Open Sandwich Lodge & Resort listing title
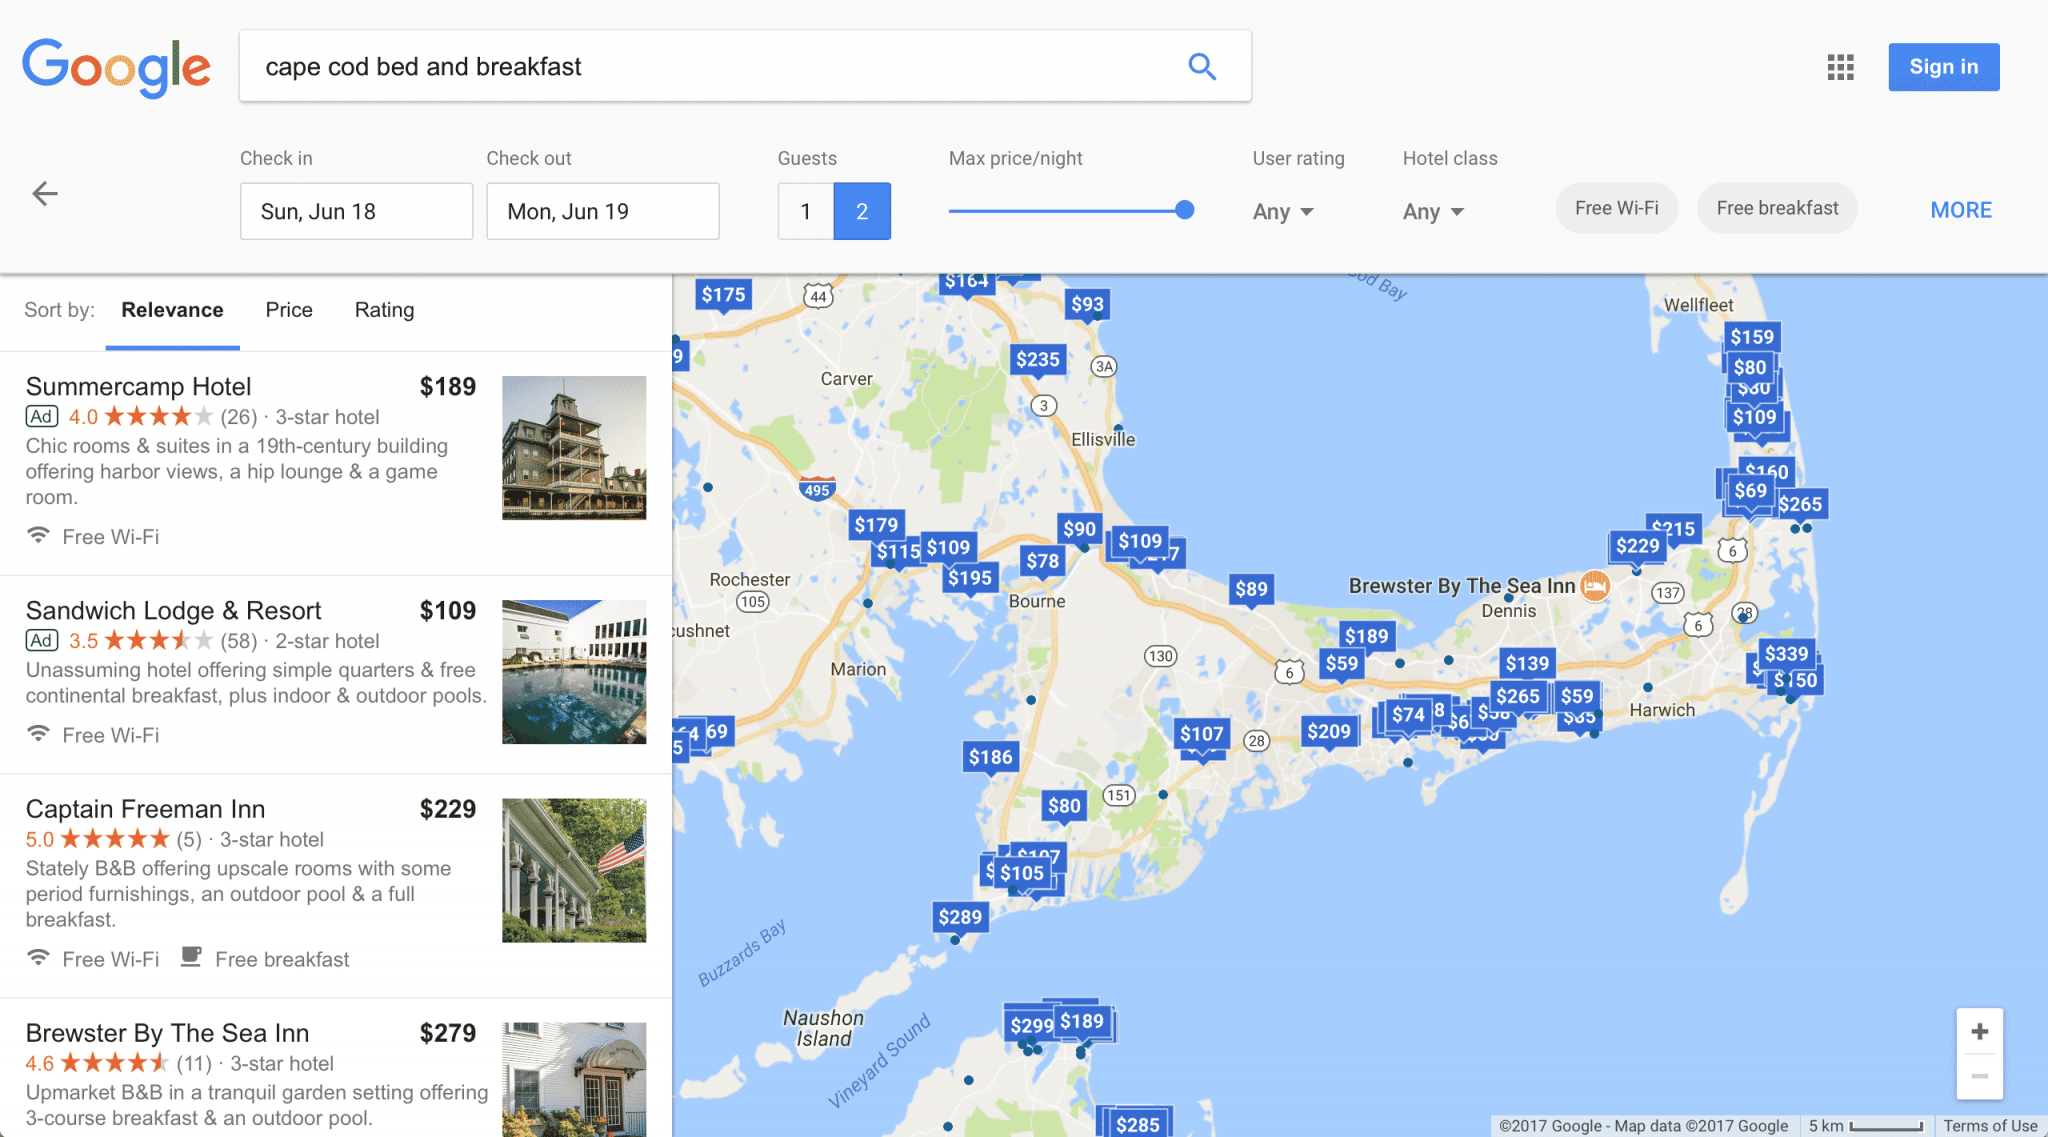 coord(173,610)
